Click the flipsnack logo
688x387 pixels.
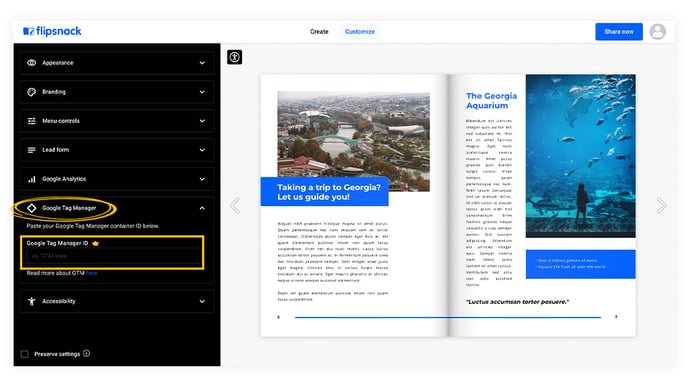(52, 31)
